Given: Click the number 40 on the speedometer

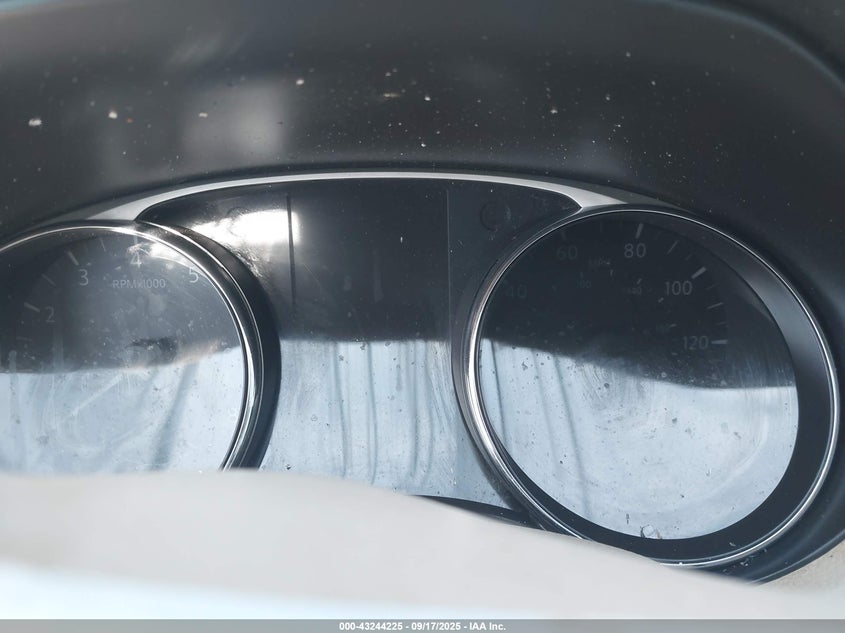Looking at the screenshot, I should (515, 291).
